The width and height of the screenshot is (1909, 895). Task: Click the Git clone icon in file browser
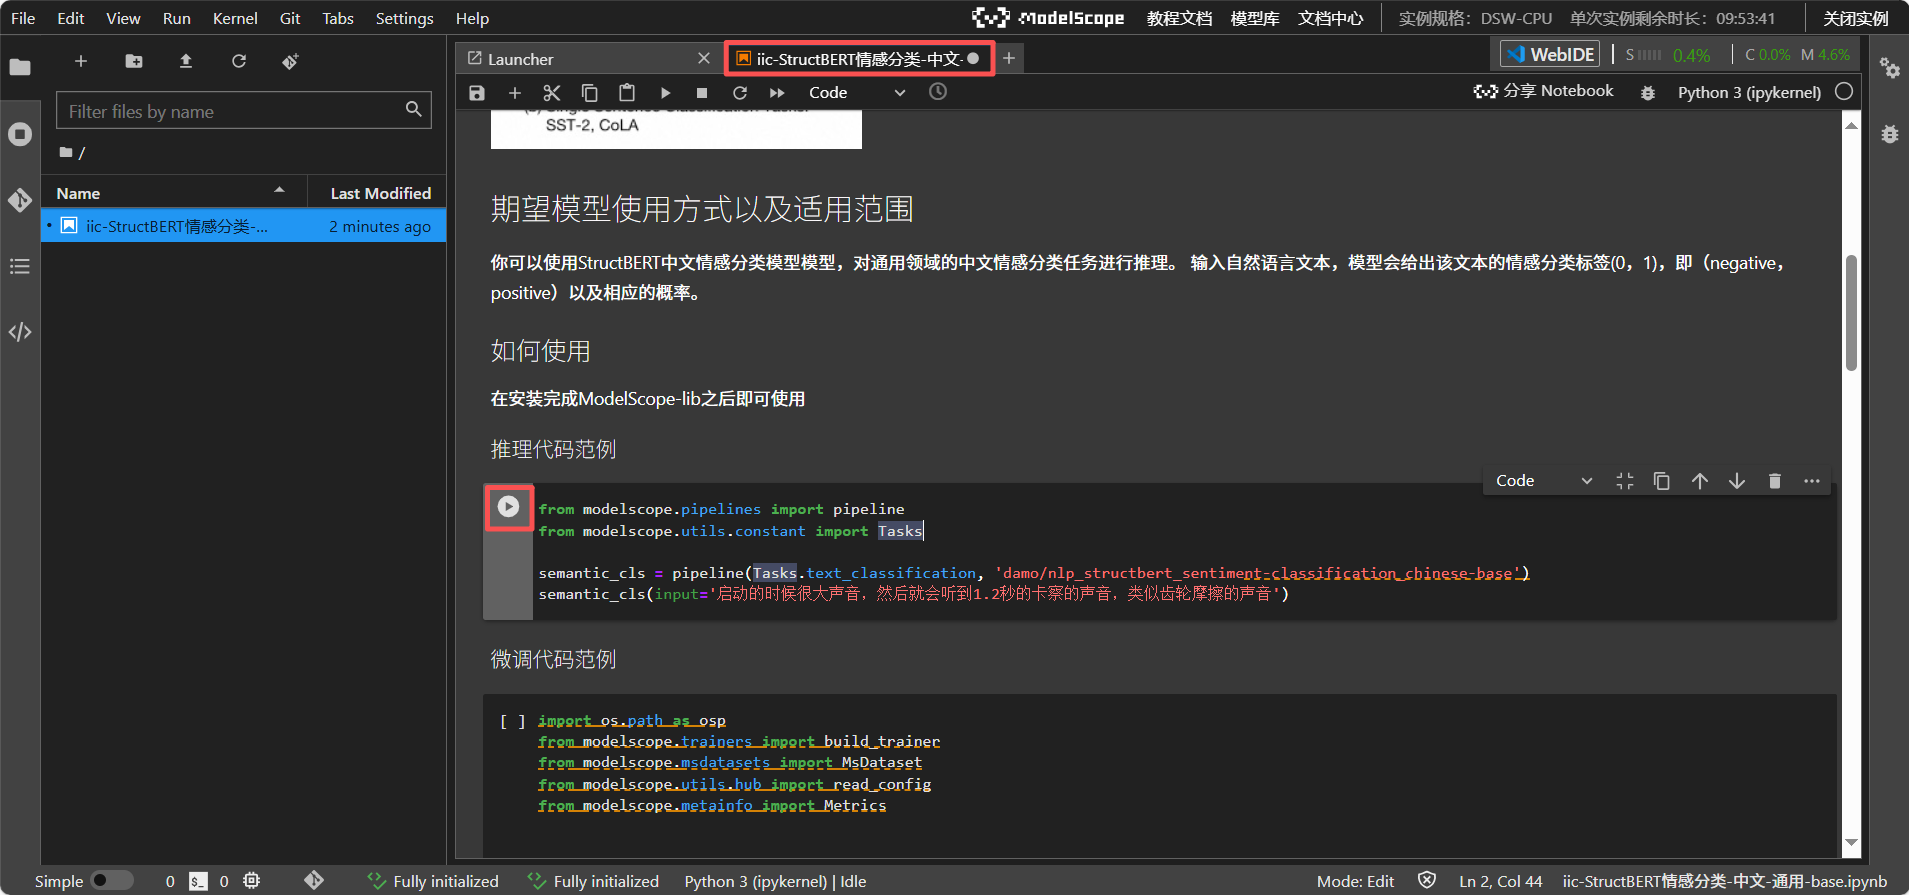(290, 61)
